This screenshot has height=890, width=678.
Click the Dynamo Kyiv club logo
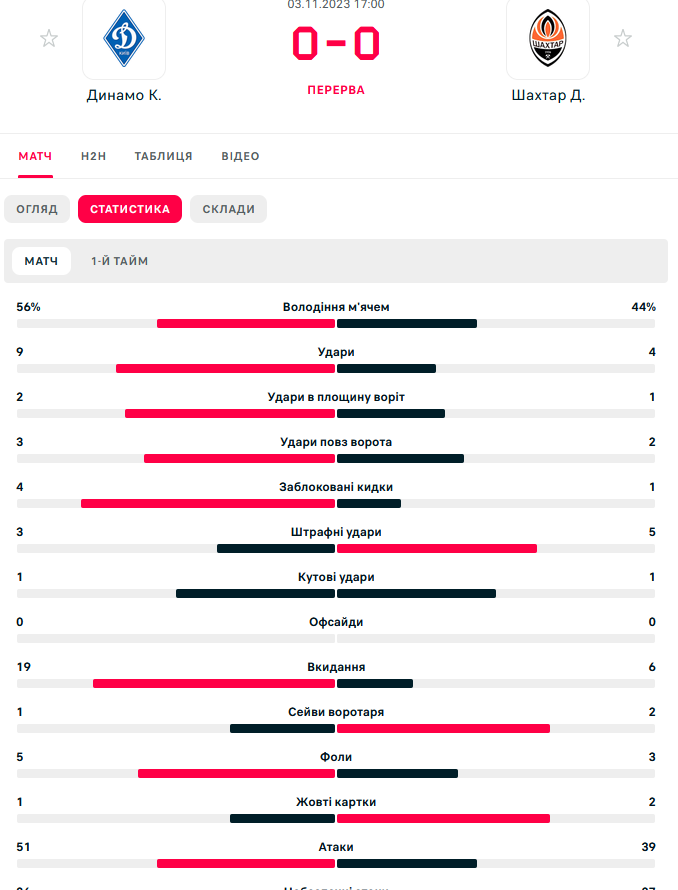(x=124, y=40)
